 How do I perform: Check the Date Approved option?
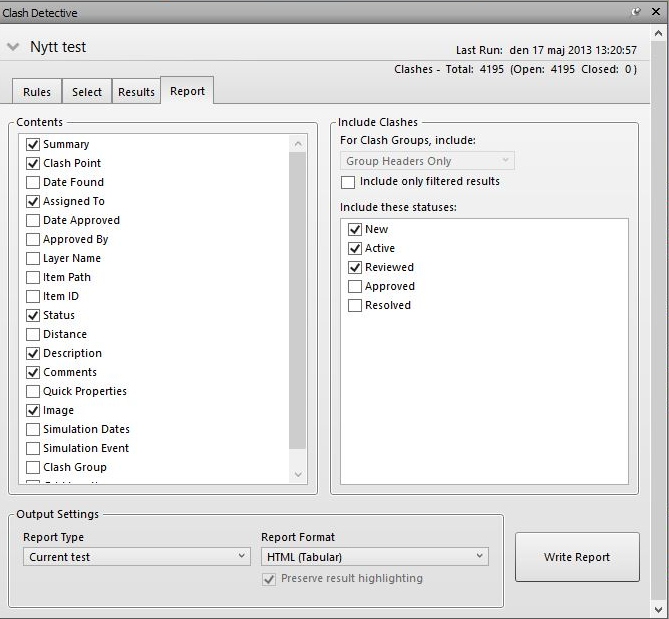(x=33, y=220)
